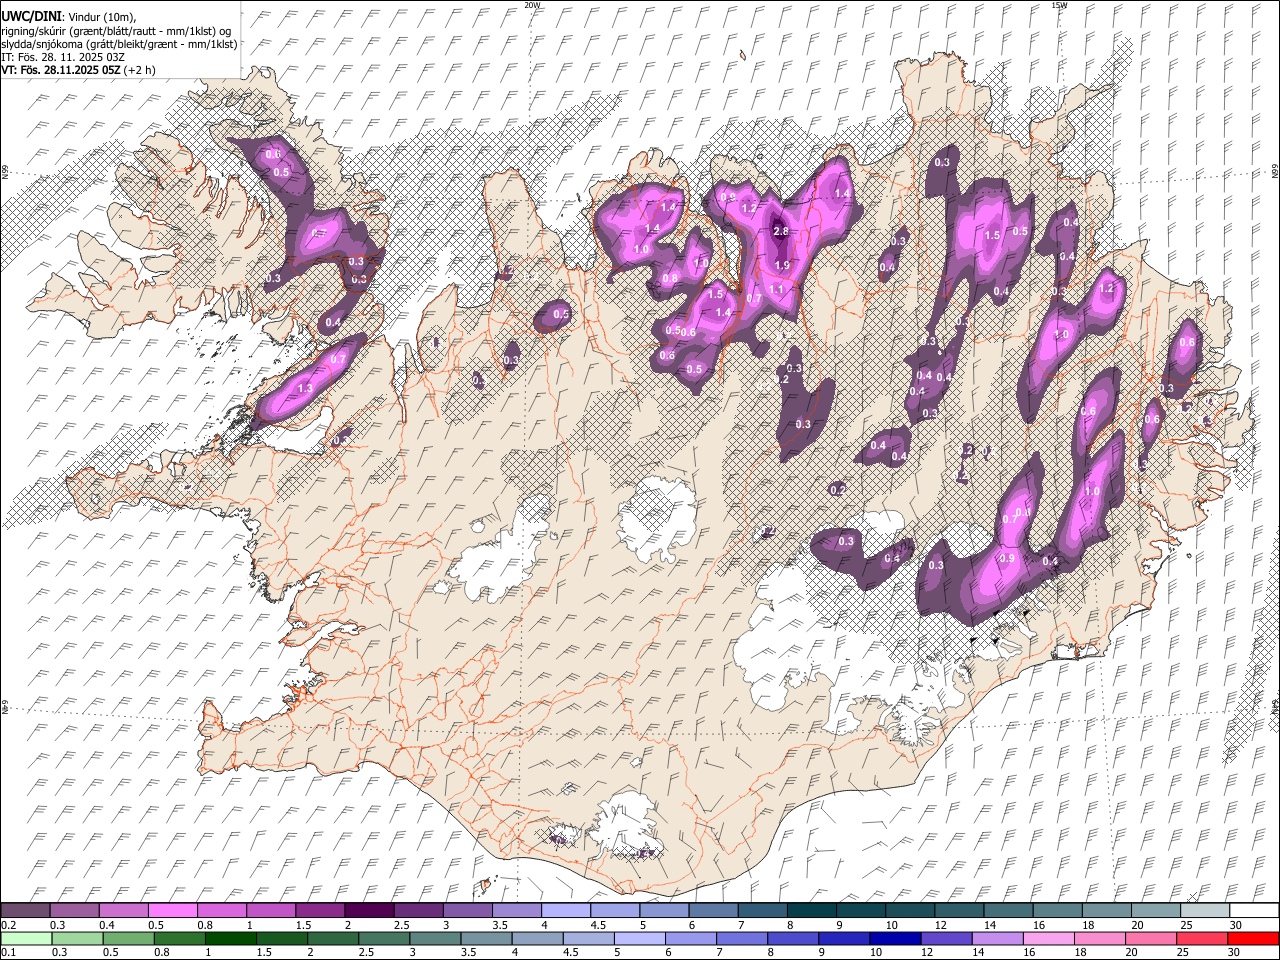Pick snow scale swatch between 12 and 14
Image resolution: width=1280 pixels, height=960 pixels.
click(x=958, y=910)
